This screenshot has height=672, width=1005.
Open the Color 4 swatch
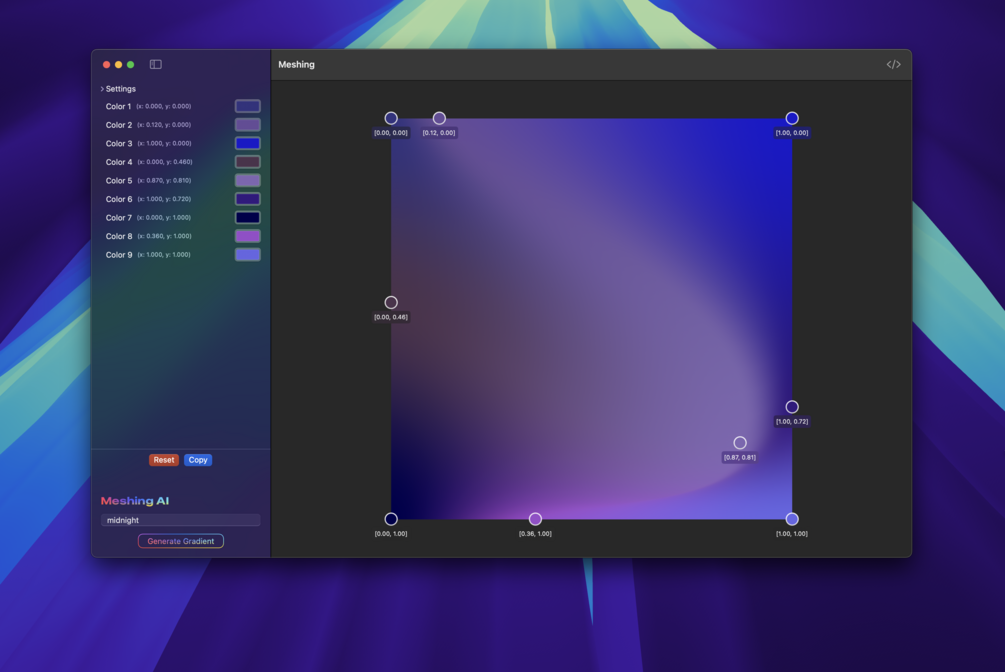click(x=247, y=162)
